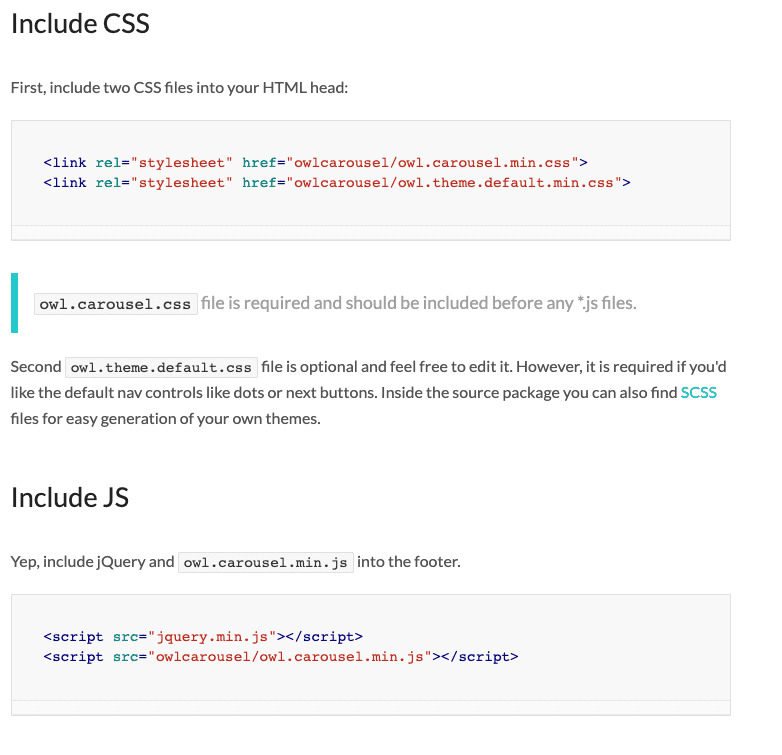Image resolution: width=782 pixels, height=755 pixels.
Task: Click the owl.theme.default.min.css href string
Action: (x=454, y=182)
